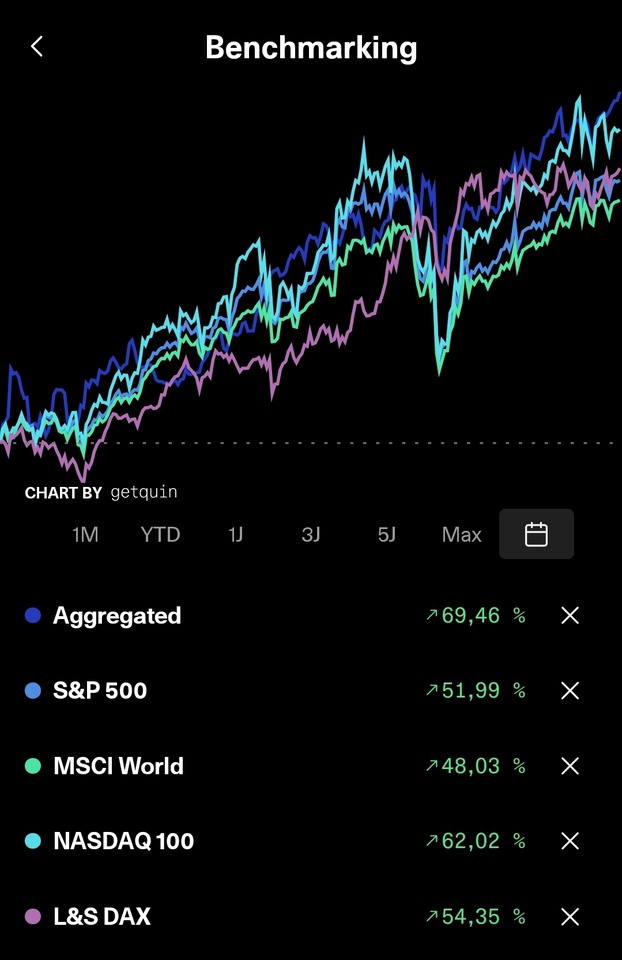Delete the NASDAQ 100 benchmark row
622x960 pixels.
click(570, 841)
